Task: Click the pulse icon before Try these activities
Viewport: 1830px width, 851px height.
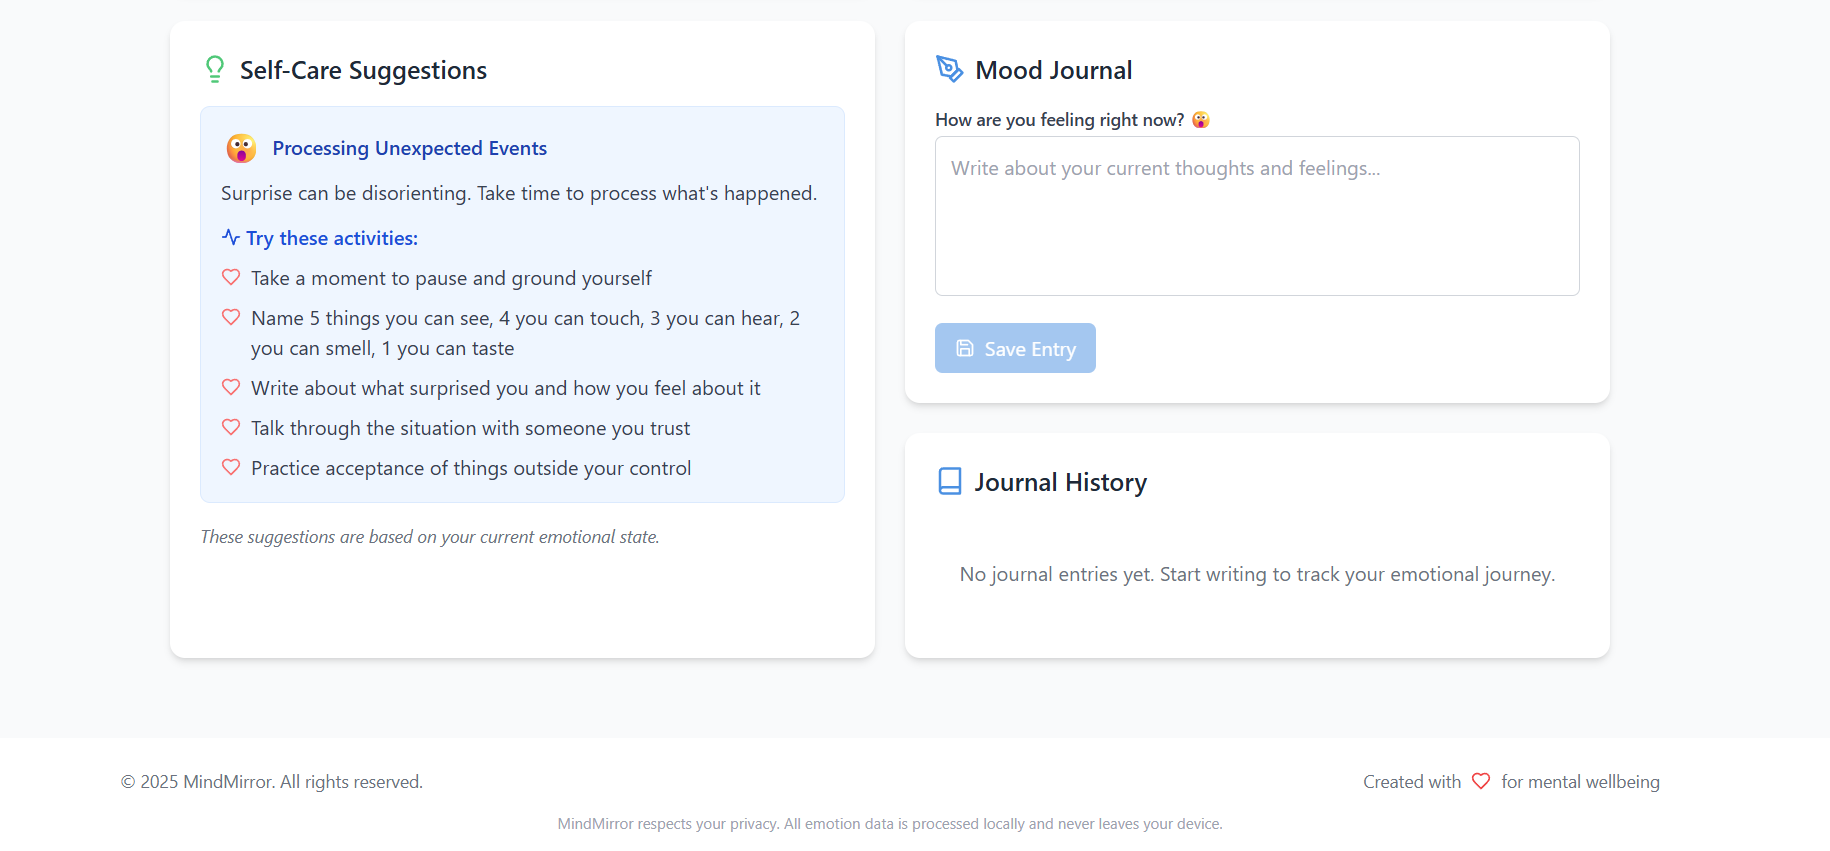Action: point(231,238)
